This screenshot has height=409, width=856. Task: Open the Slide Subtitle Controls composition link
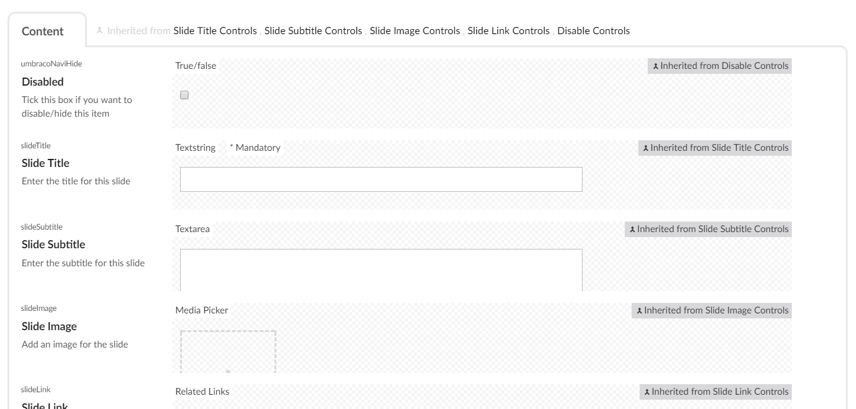[x=313, y=31]
